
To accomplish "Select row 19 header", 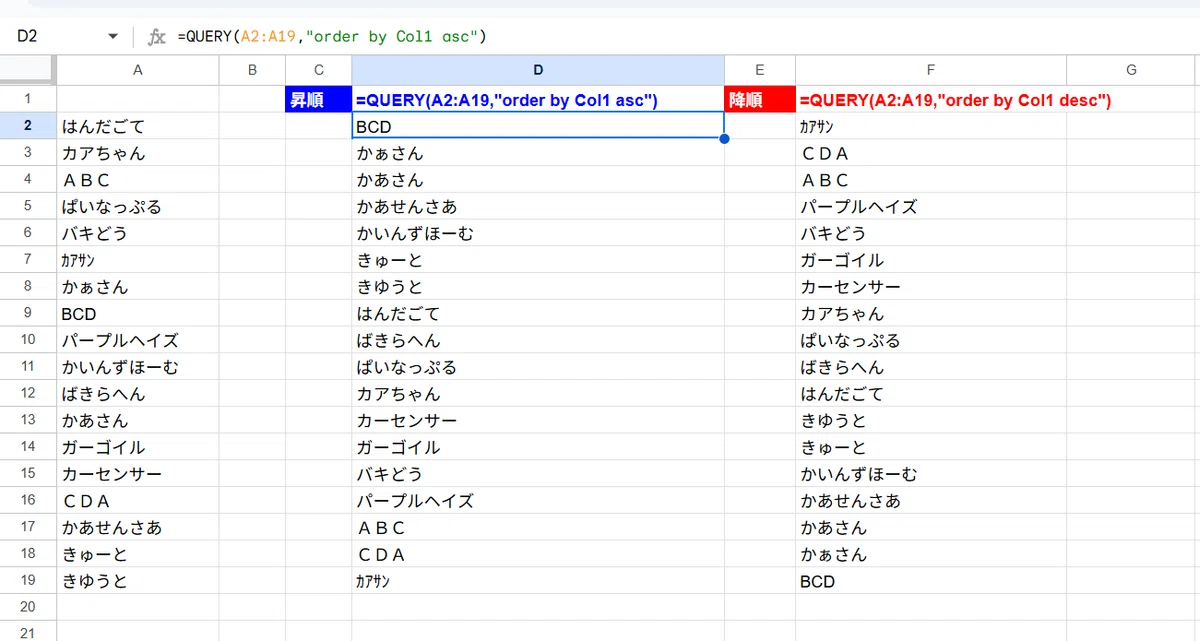I will click(x=28, y=581).
